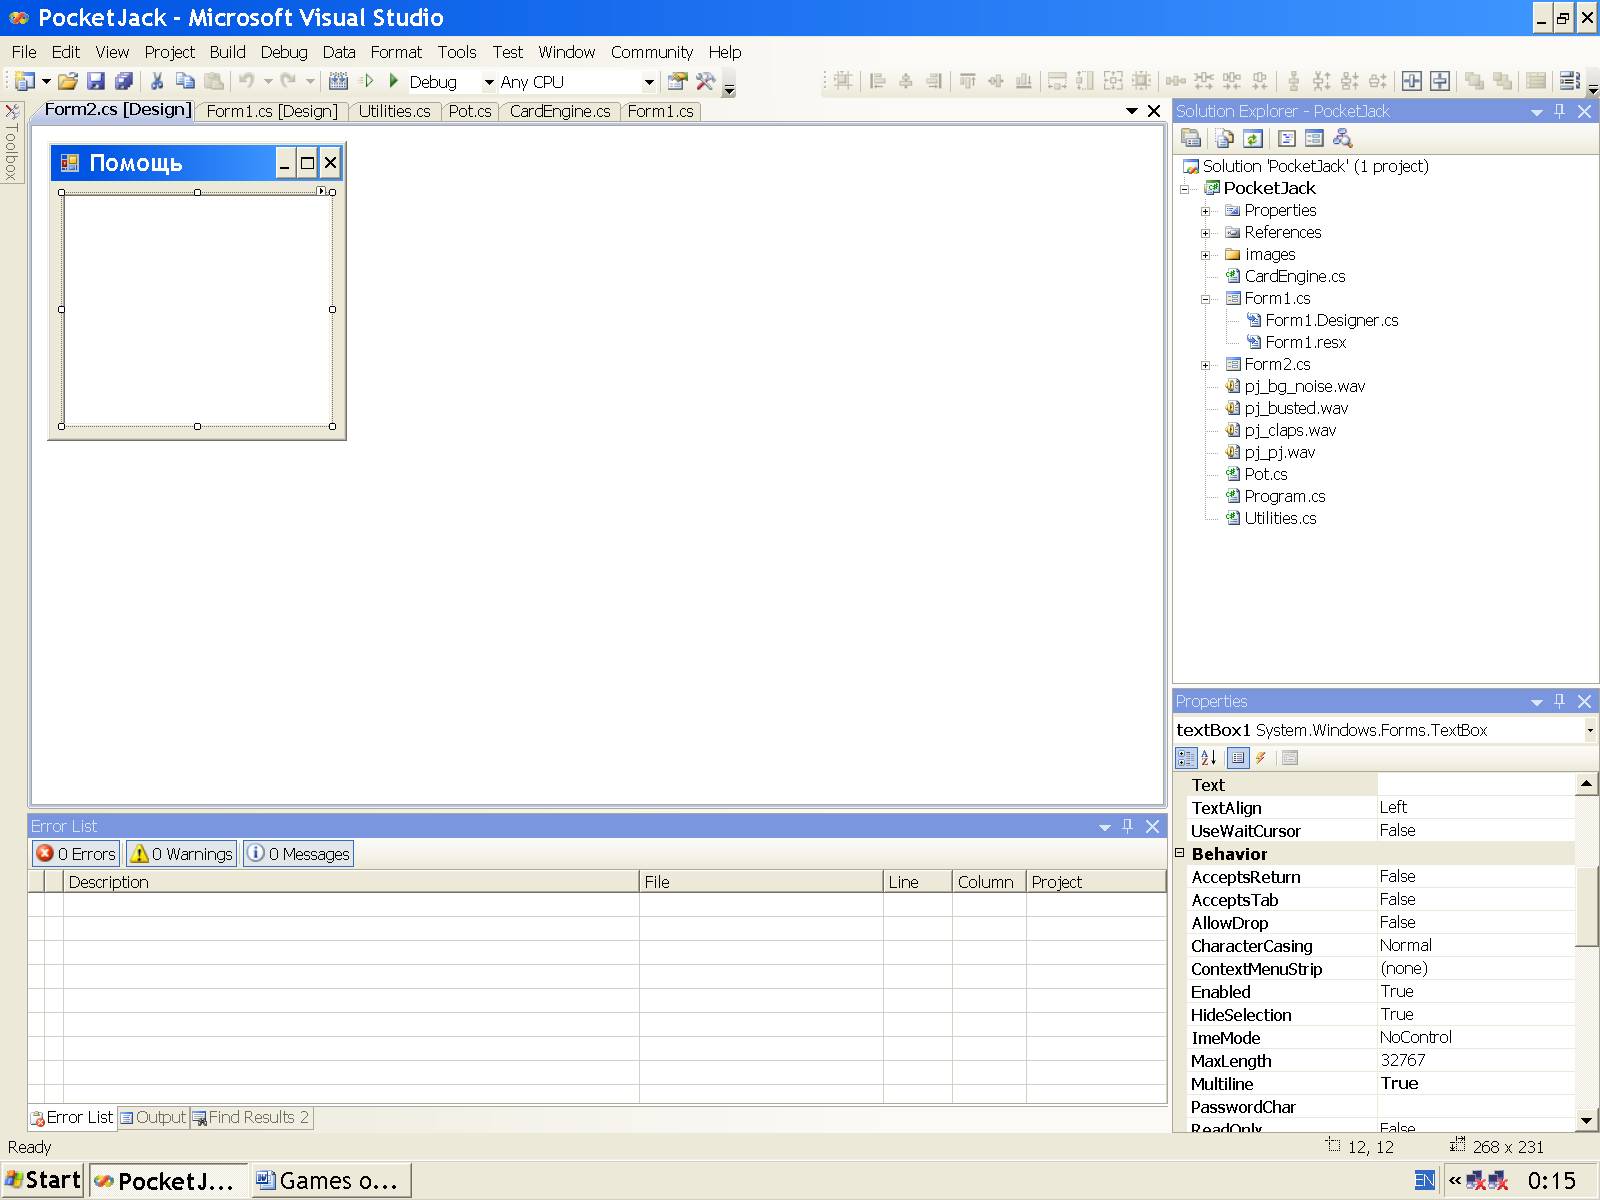Click Refresh icon in Solution Explorer toolbar
The image size is (1600, 1200).
(x=1253, y=139)
